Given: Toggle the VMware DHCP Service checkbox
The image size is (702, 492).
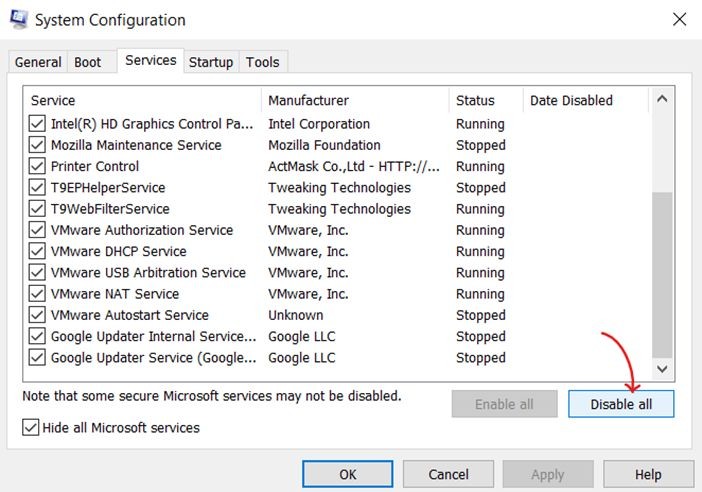Looking at the screenshot, I should click(38, 251).
